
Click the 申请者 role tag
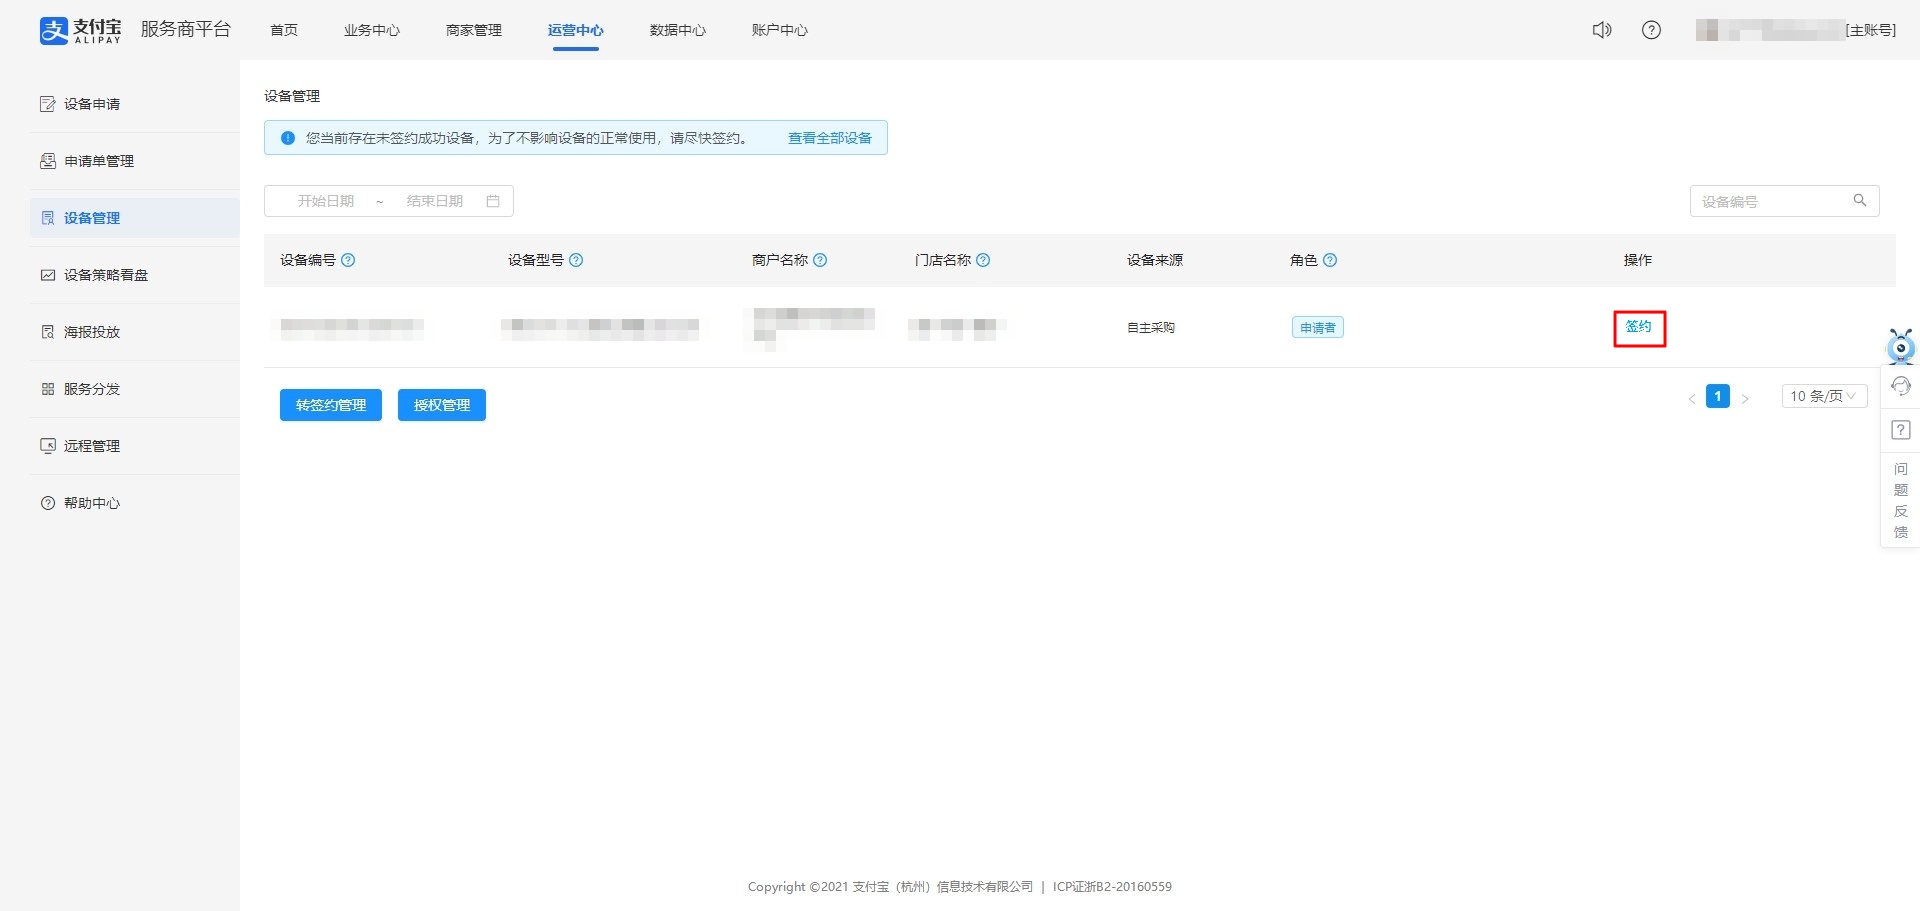tap(1318, 327)
